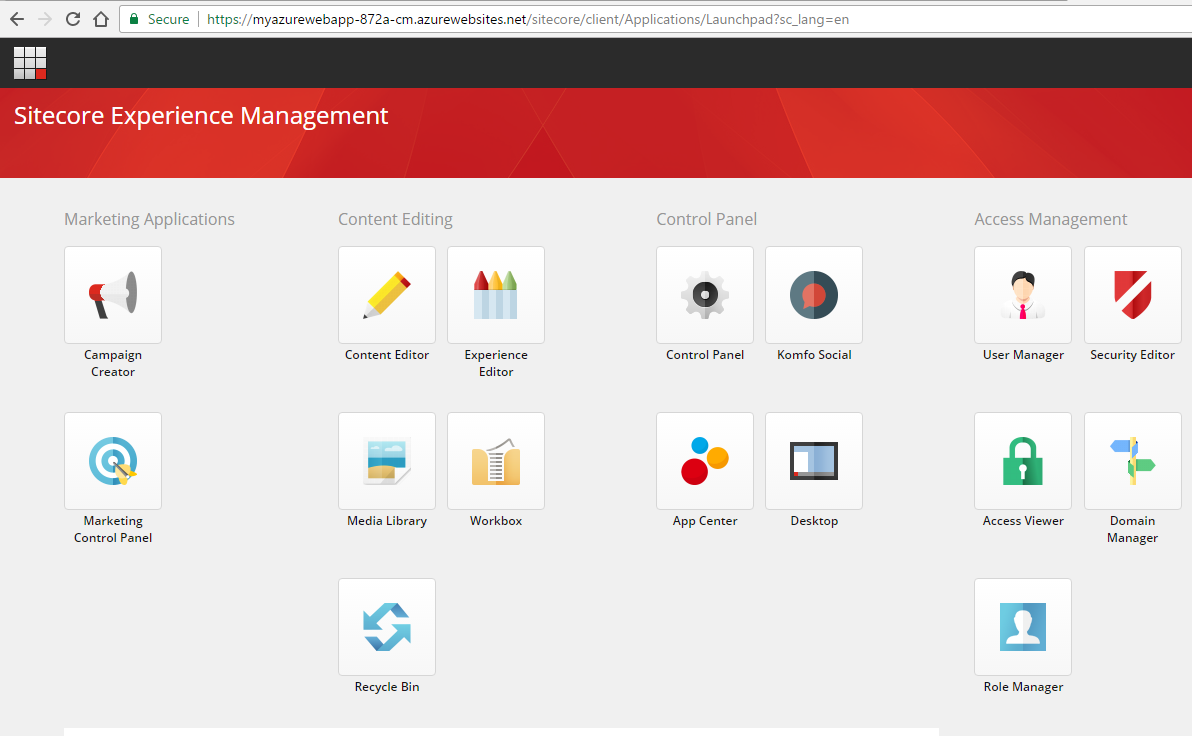Launch Marketing Control Panel target icon
1192x736 pixels.
point(113,461)
